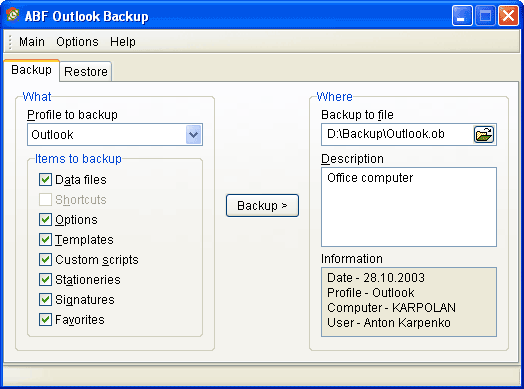524x389 pixels.
Task: Open the Options menu in menu bar
Action: click(x=77, y=42)
